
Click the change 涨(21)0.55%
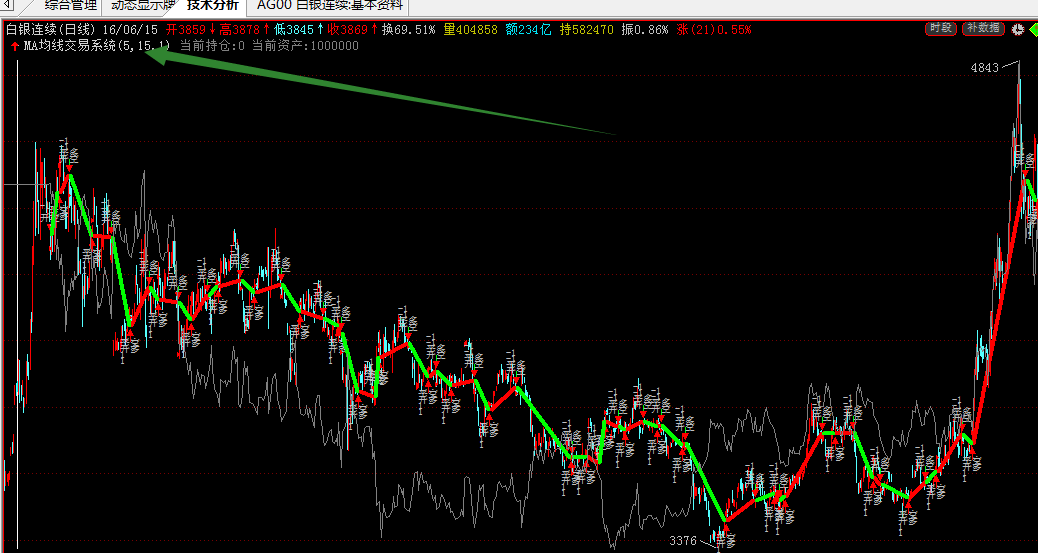click(x=714, y=29)
